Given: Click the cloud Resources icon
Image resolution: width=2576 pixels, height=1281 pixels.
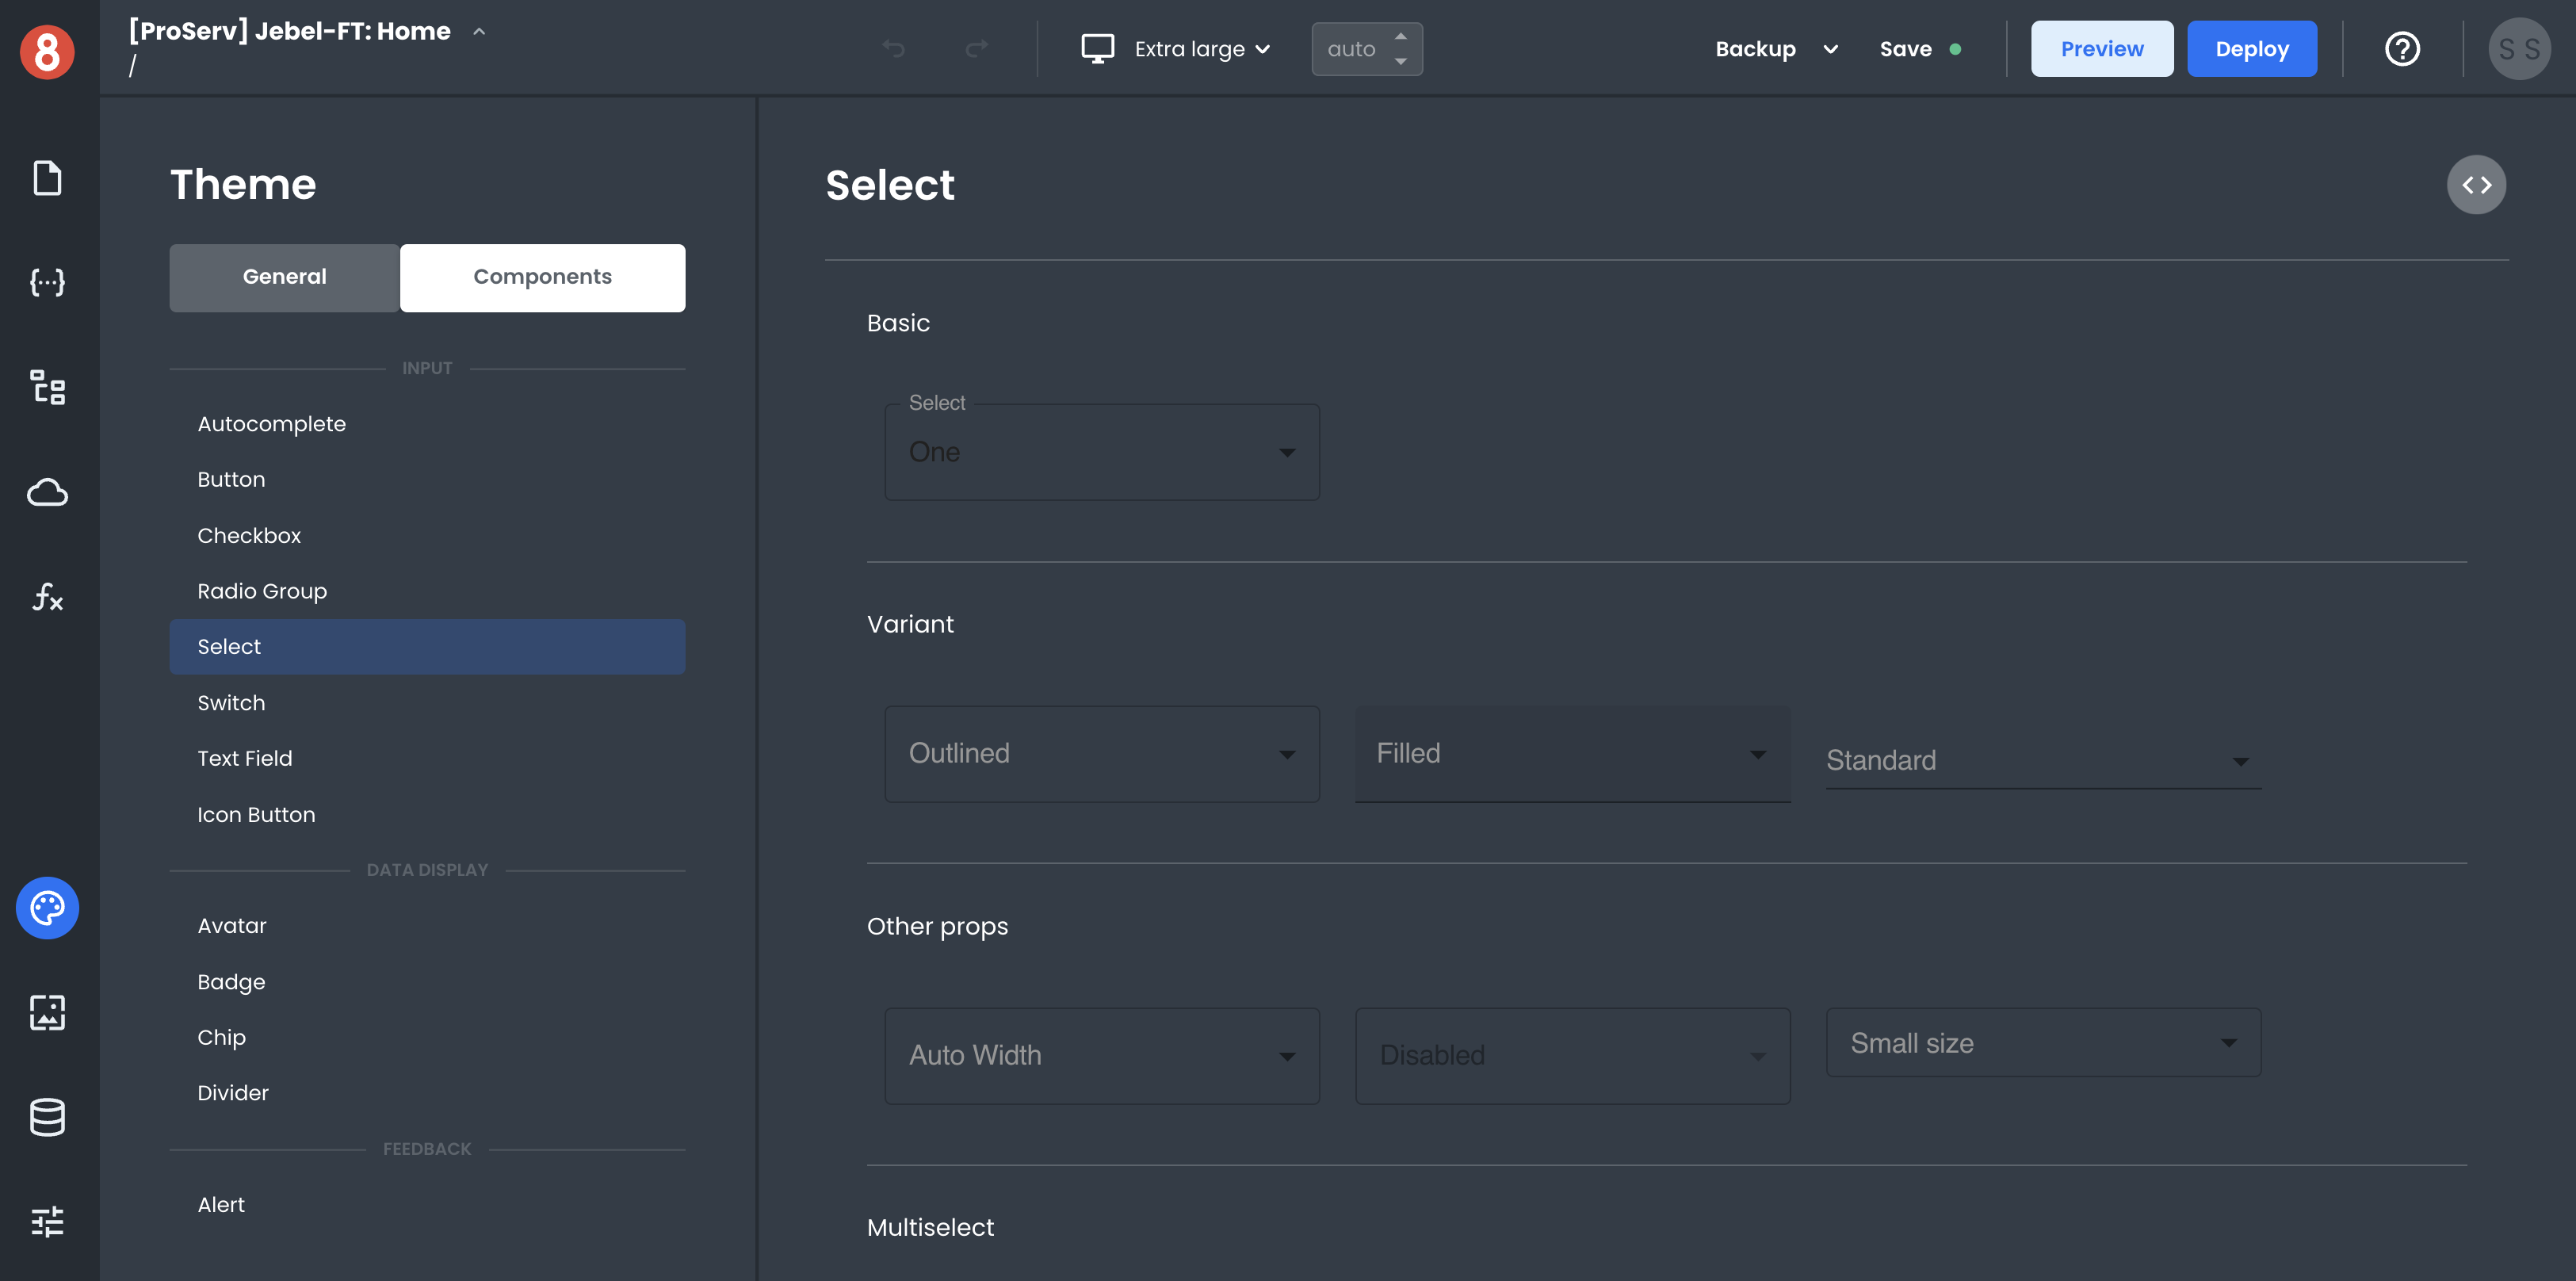Looking at the screenshot, I should click(47, 492).
